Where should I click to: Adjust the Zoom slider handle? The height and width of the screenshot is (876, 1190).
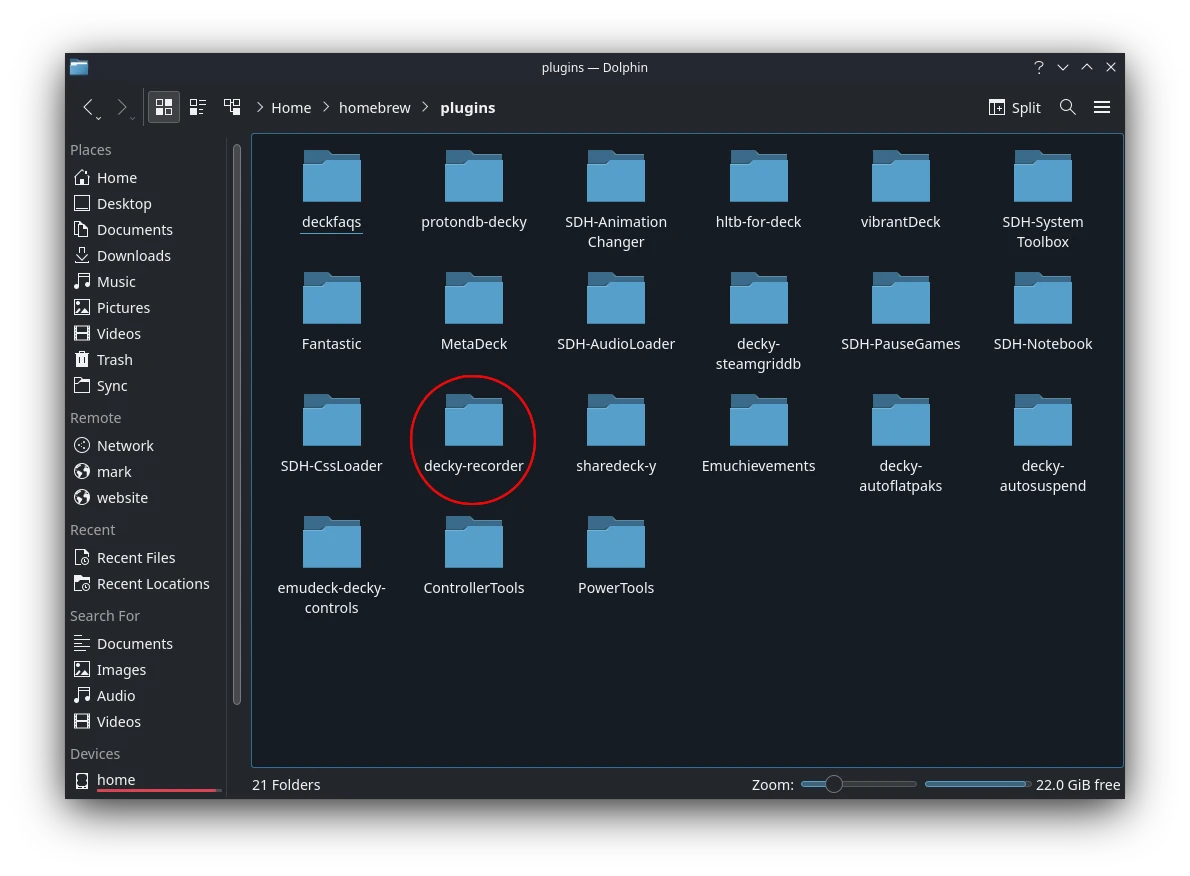(x=833, y=784)
